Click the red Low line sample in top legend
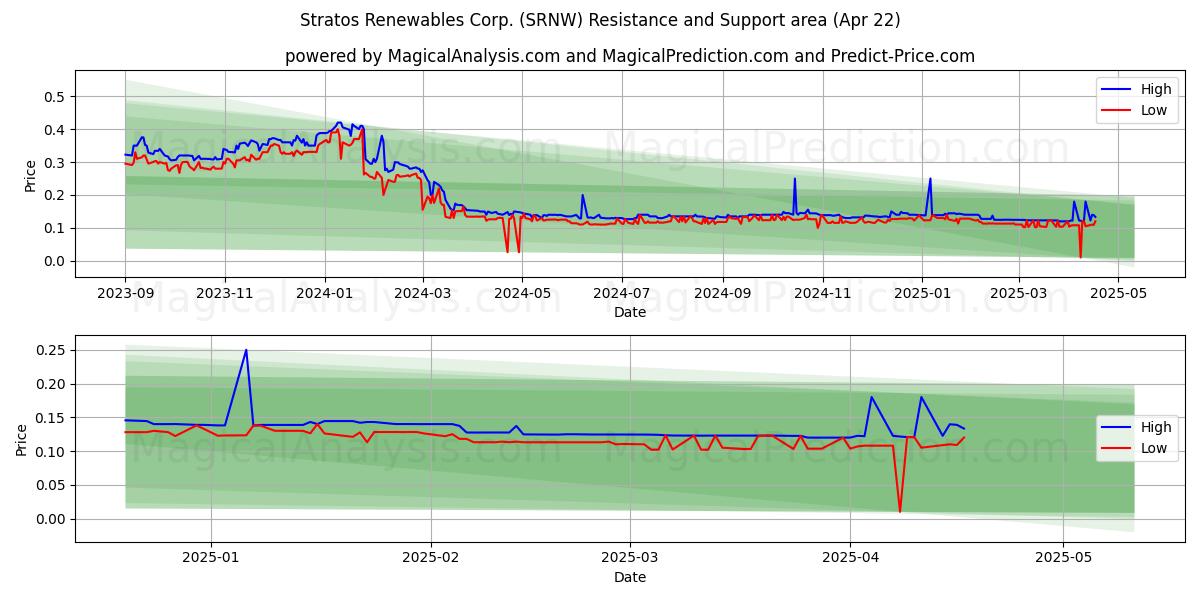Screen dimensions: 1200x600 [x=1118, y=111]
